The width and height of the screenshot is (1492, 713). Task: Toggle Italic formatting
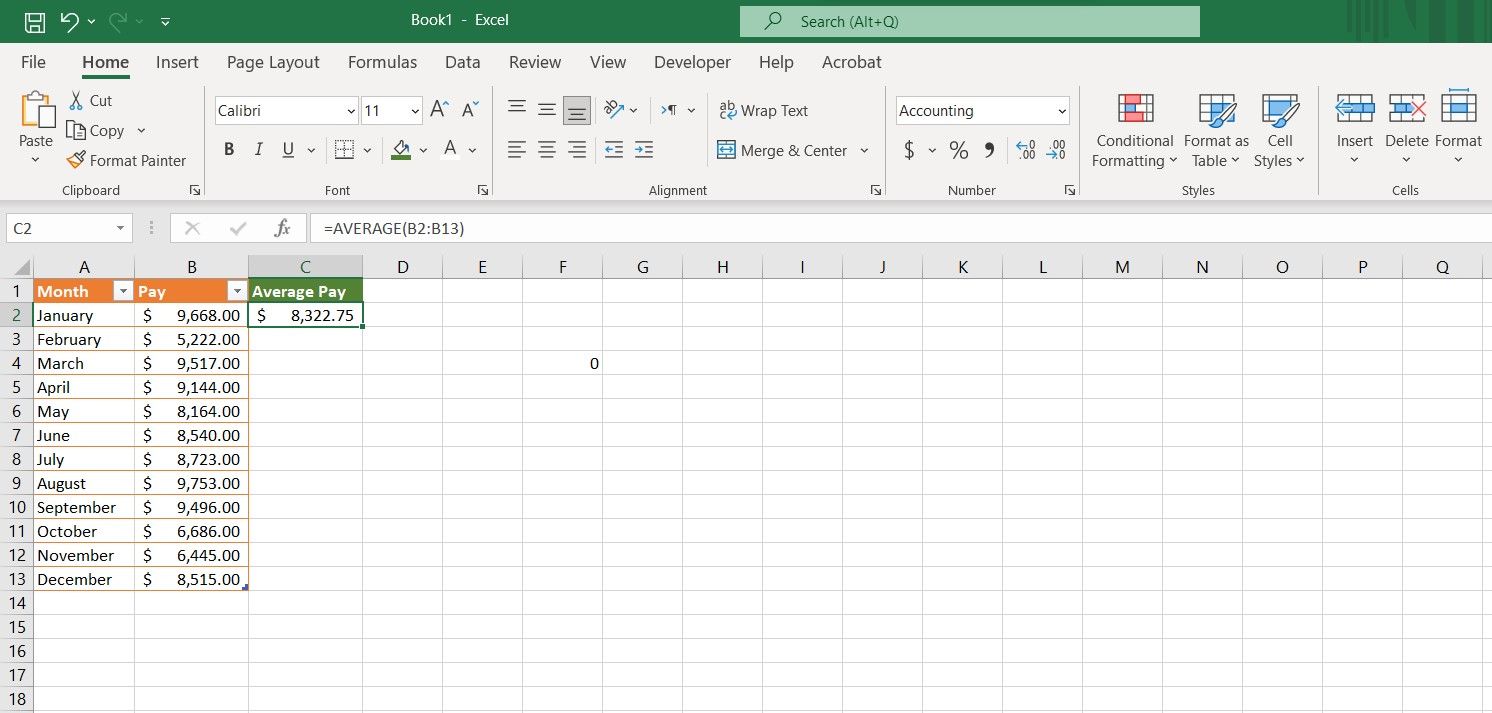258,150
